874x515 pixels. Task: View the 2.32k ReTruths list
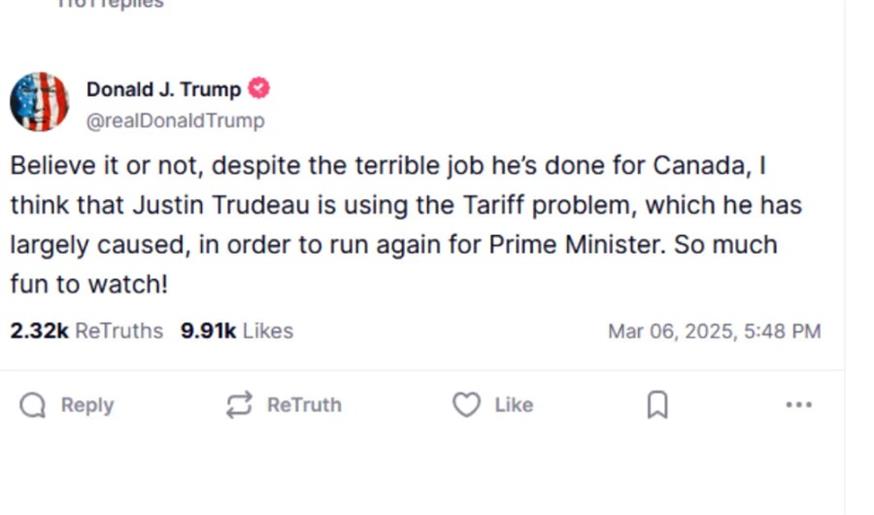click(86, 331)
